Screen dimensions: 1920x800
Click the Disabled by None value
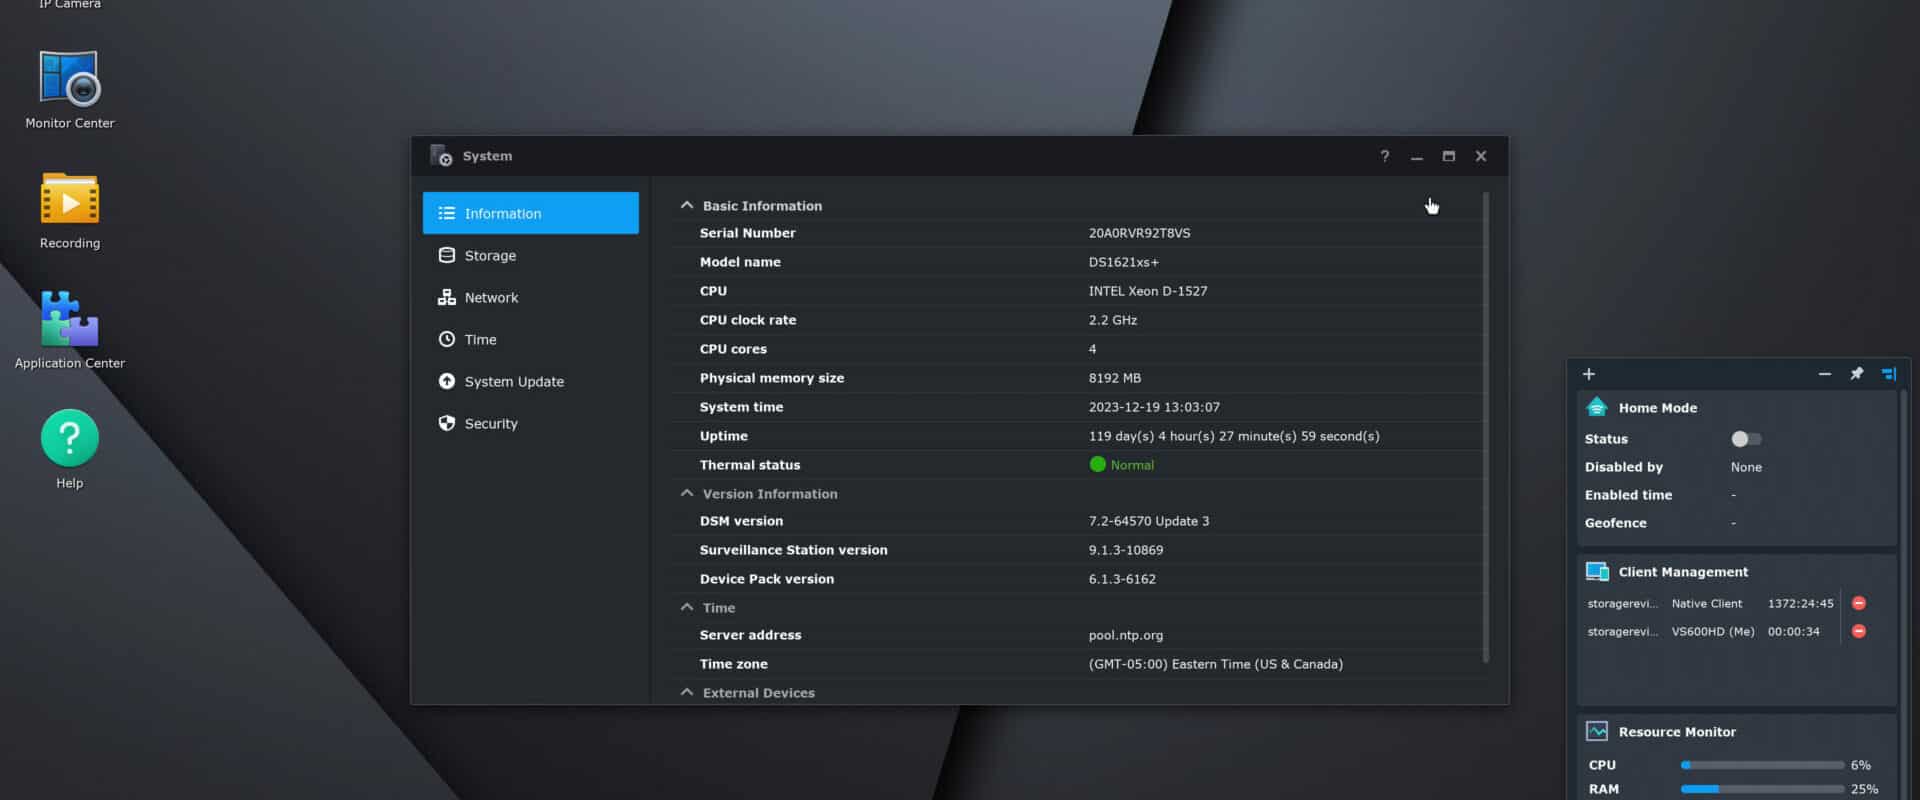point(1746,467)
